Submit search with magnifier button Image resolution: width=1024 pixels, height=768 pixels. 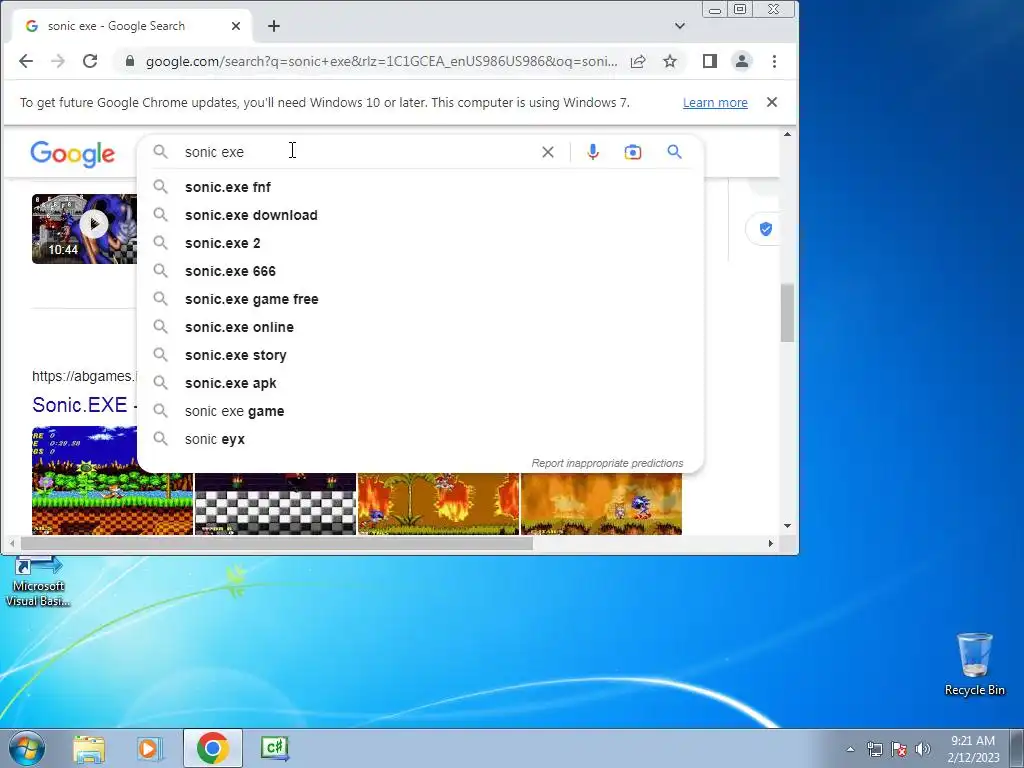pyautogui.click(x=675, y=152)
